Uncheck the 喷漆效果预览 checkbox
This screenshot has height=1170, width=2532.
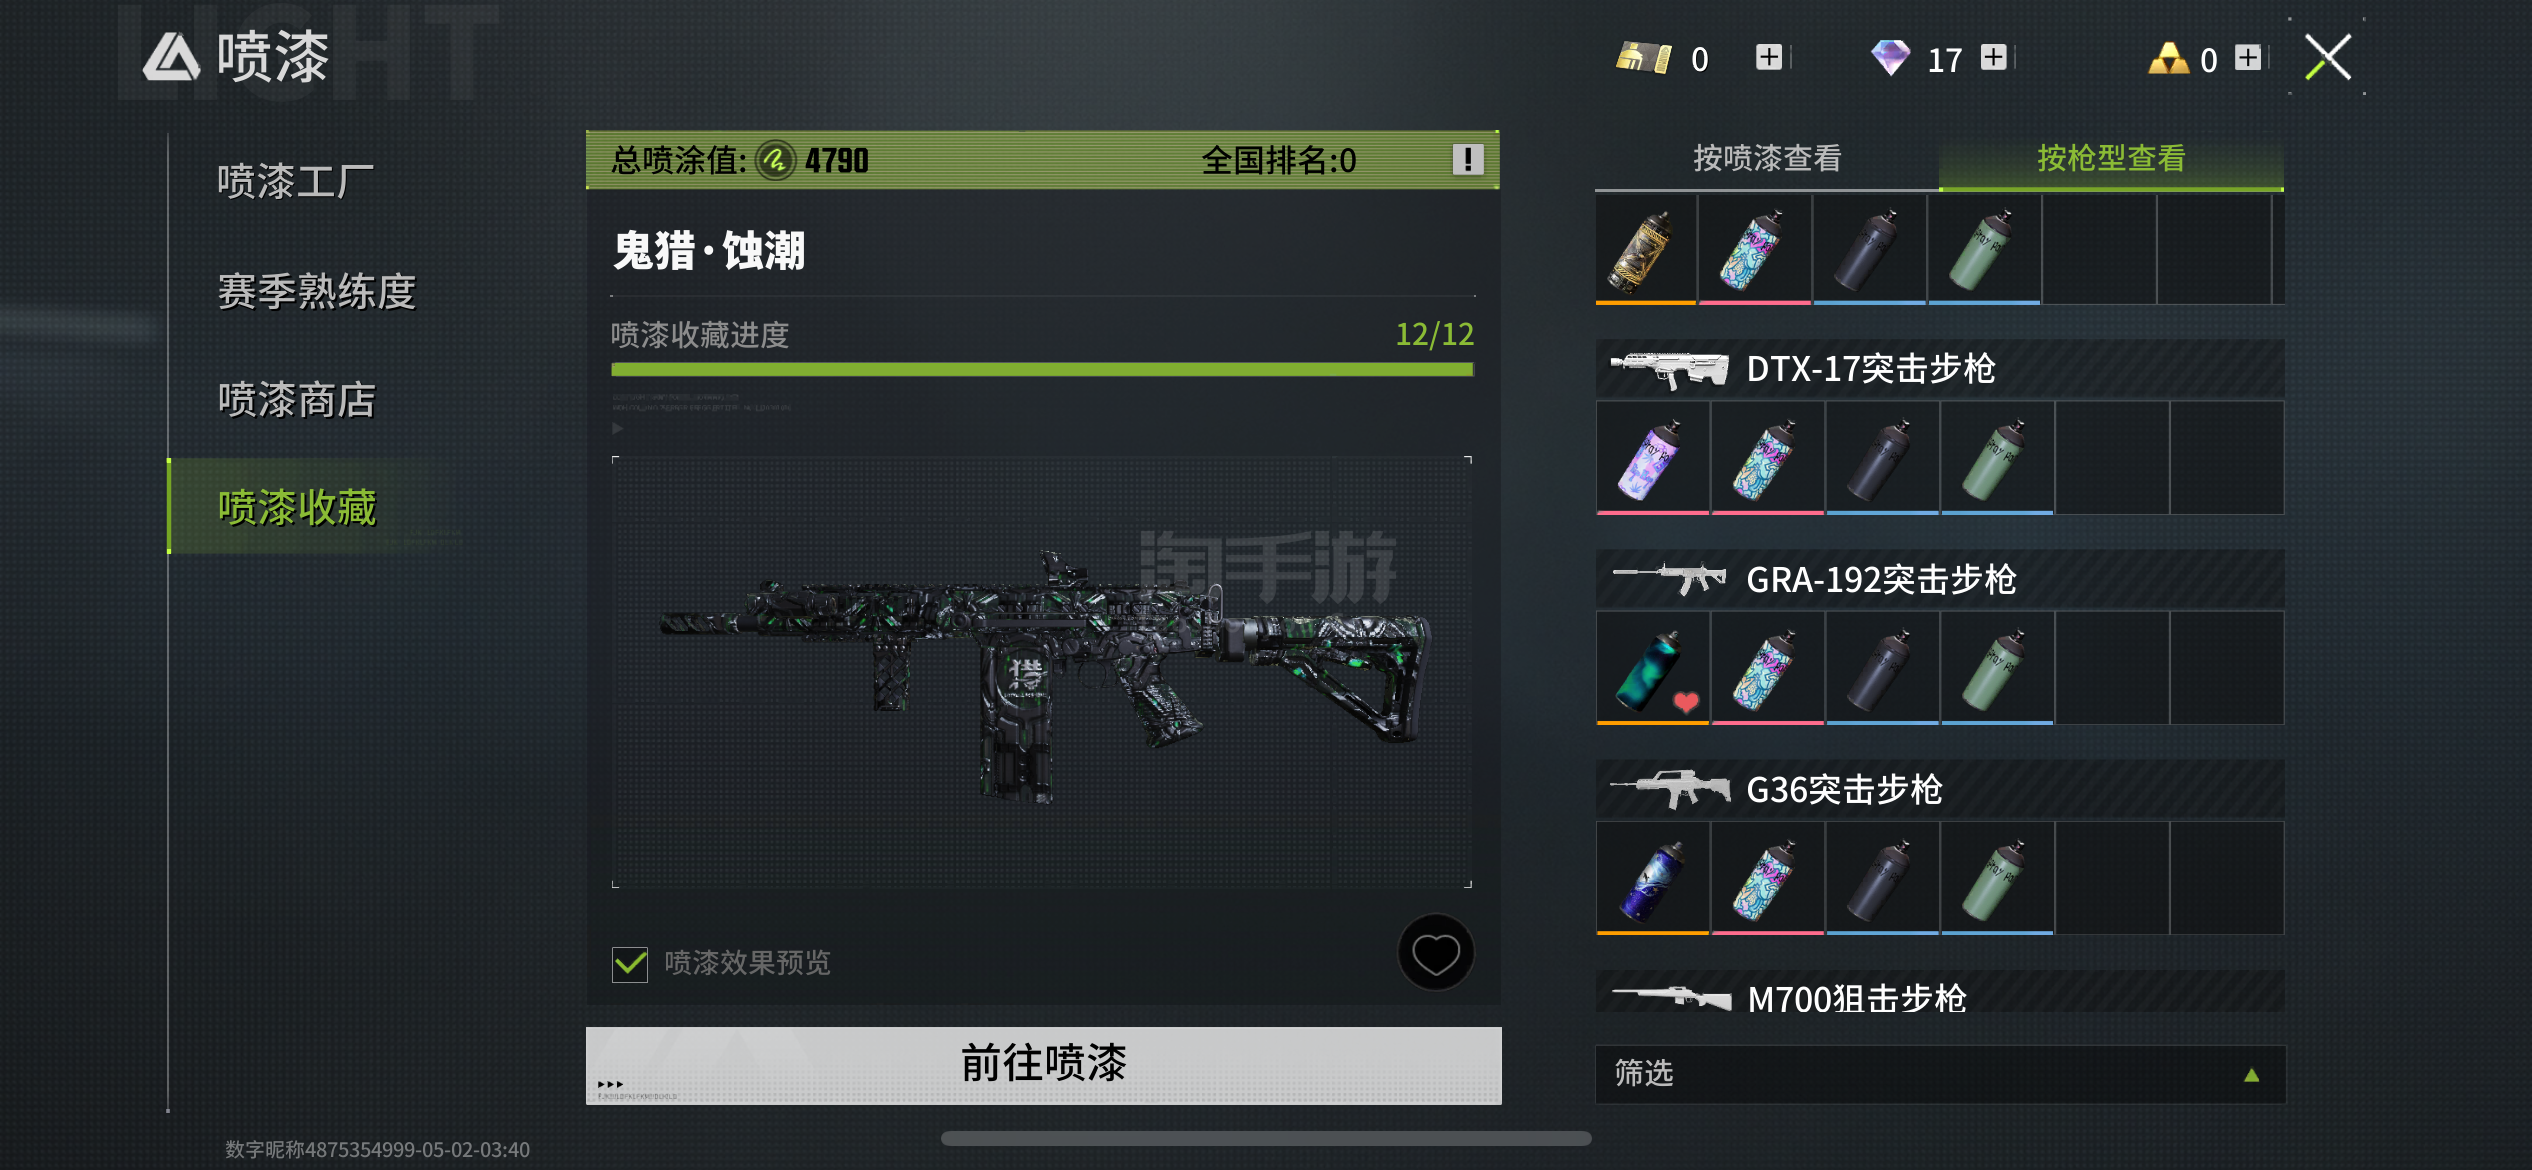(630, 964)
